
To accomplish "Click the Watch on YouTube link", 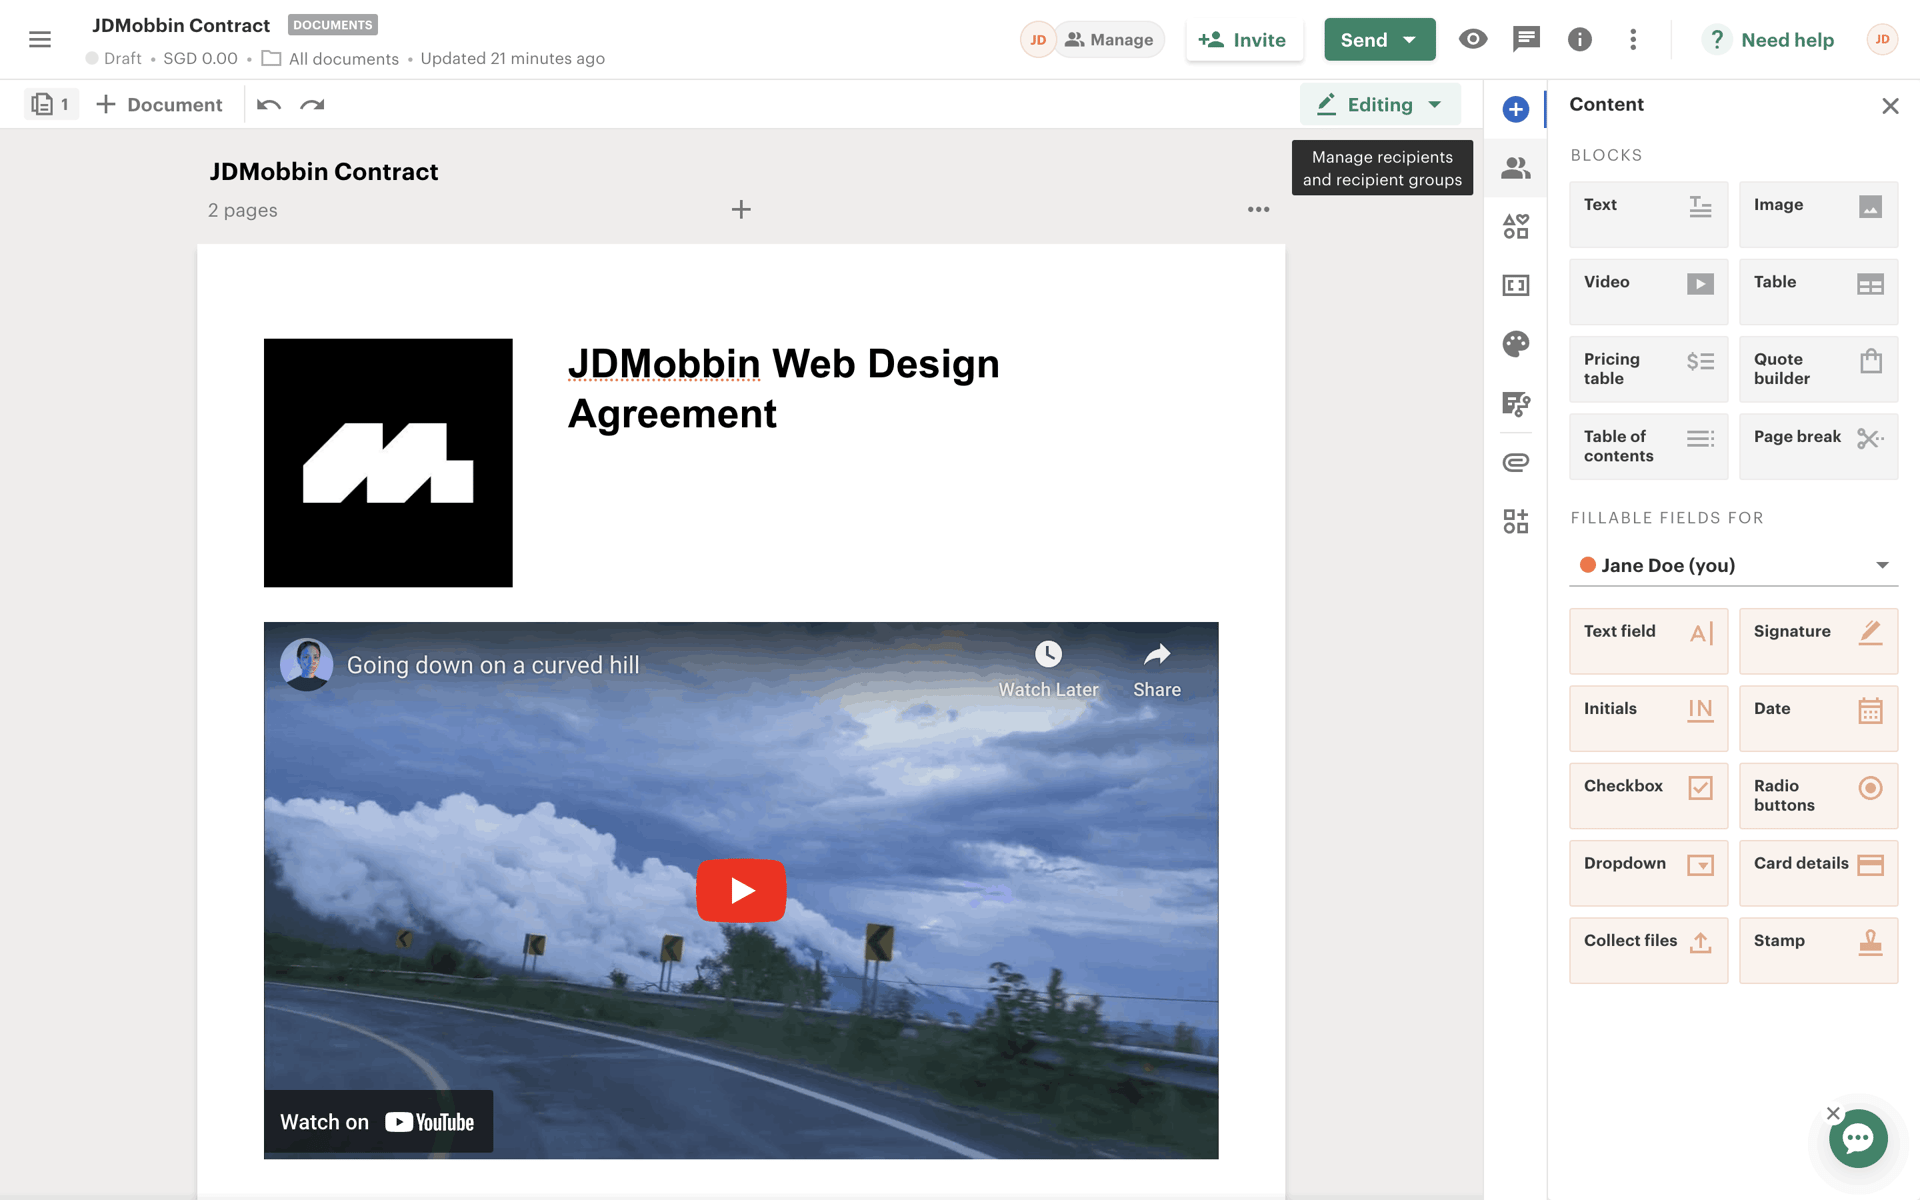I will (x=378, y=1121).
